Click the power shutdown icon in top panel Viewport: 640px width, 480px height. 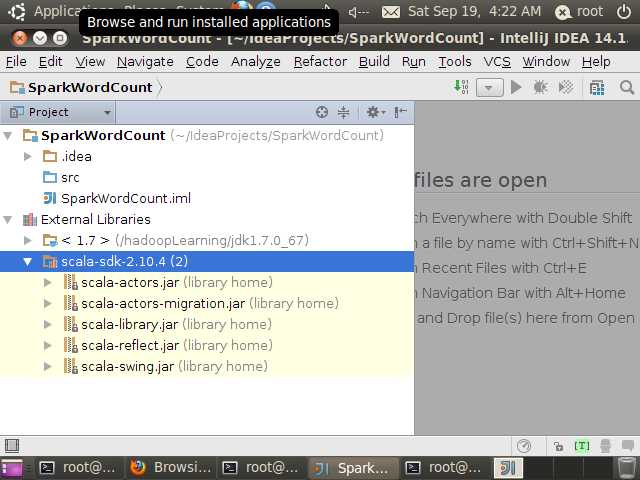[624, 12]
